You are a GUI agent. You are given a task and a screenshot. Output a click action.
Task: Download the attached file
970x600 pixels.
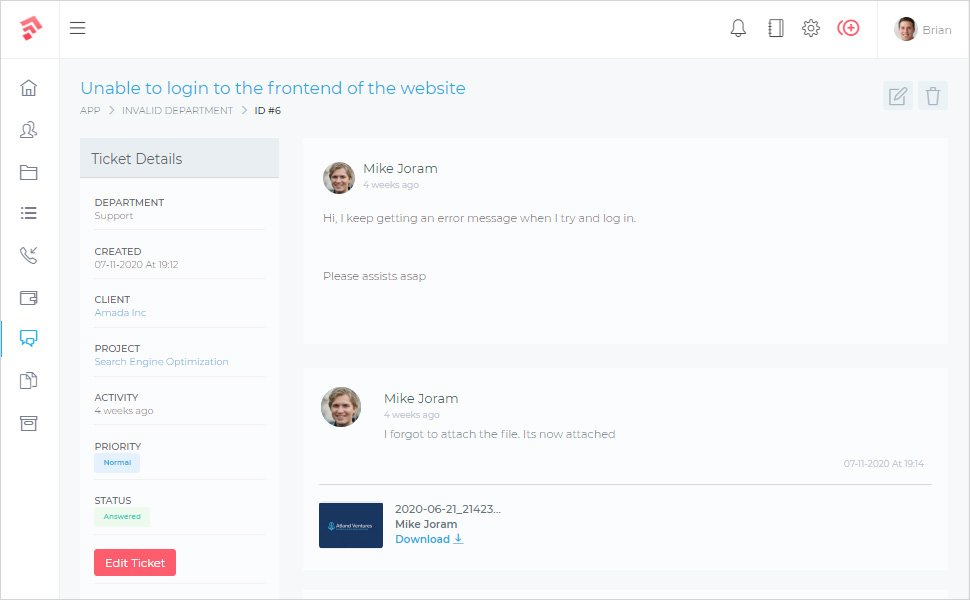429,539
